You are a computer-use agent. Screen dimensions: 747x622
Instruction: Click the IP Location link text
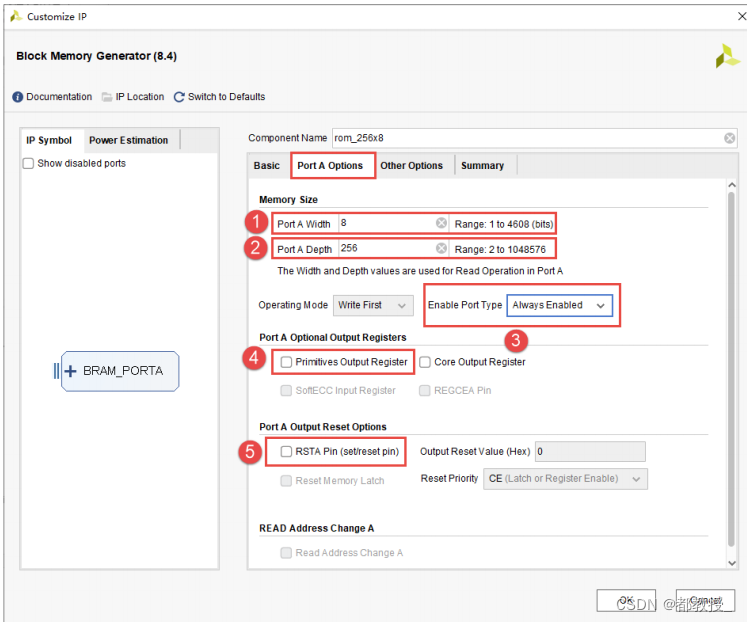coord(140,97)
